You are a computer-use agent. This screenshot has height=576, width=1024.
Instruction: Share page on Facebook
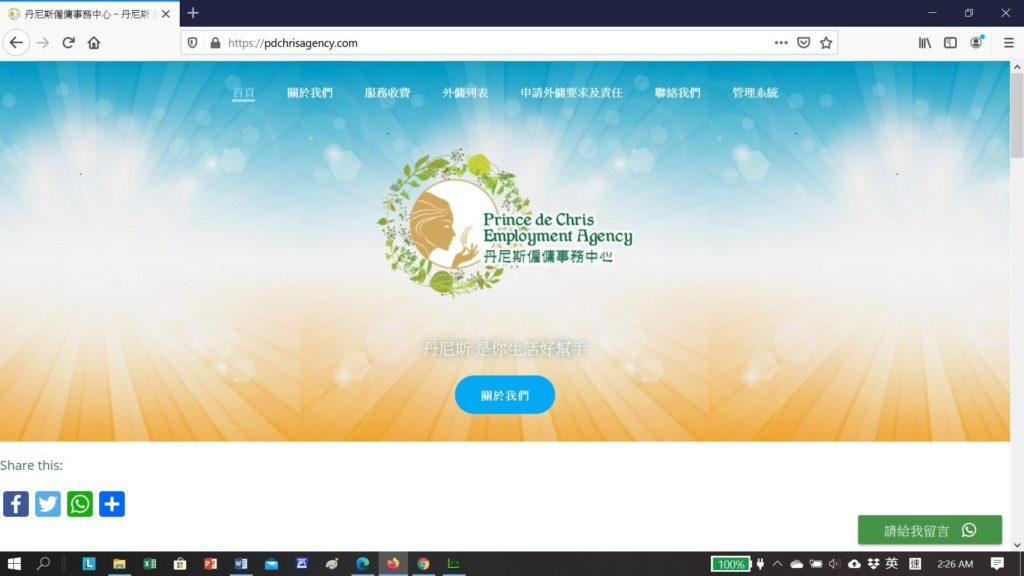coord(16,504)
